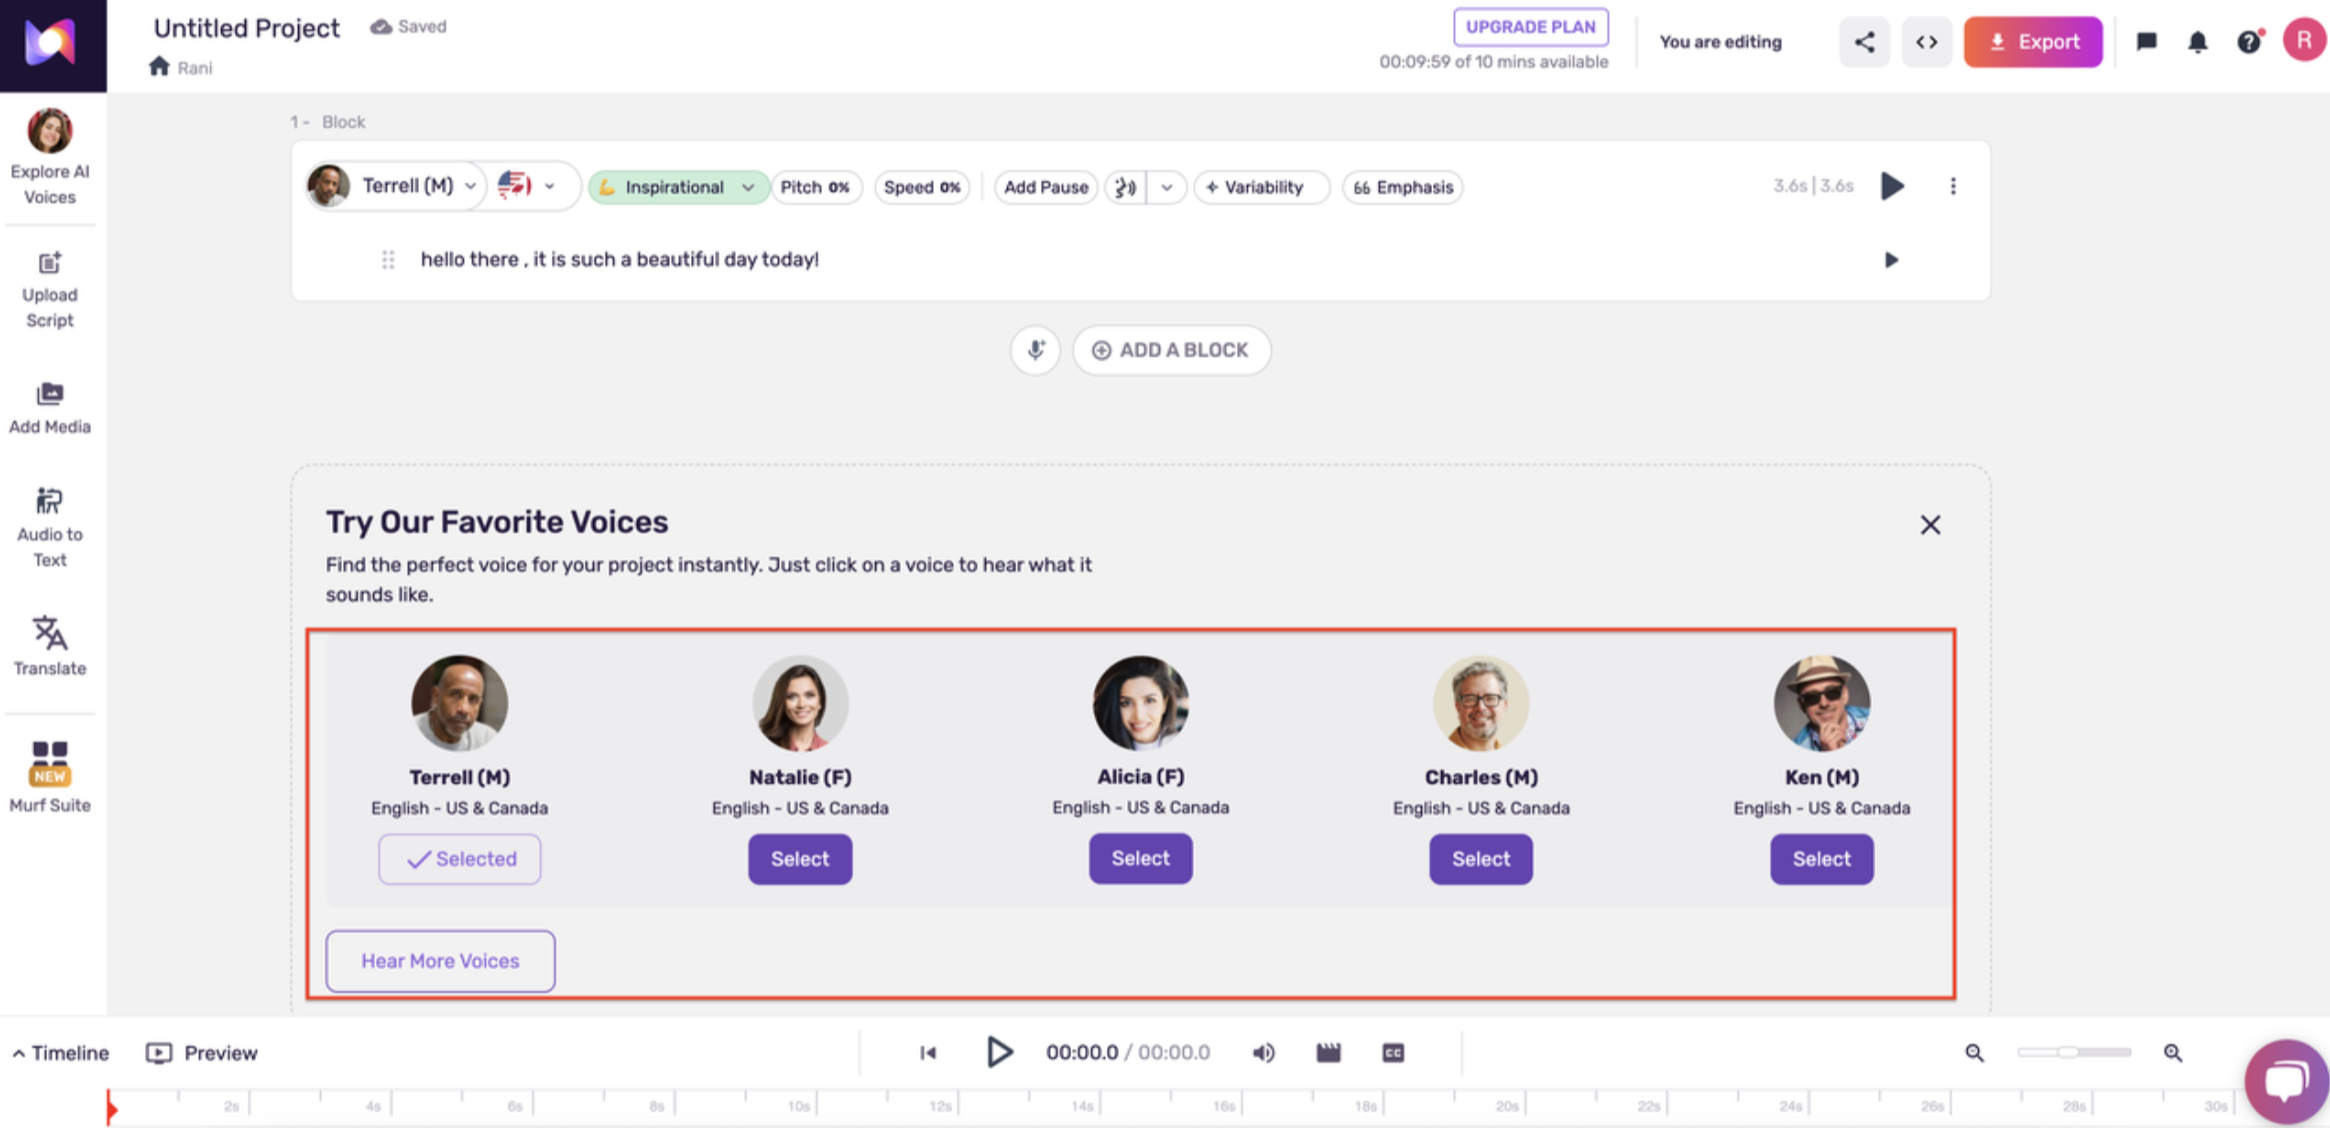Expand the Timeline panel chevron
Screen dimensions: 2330x1128
pos(19,1053)
